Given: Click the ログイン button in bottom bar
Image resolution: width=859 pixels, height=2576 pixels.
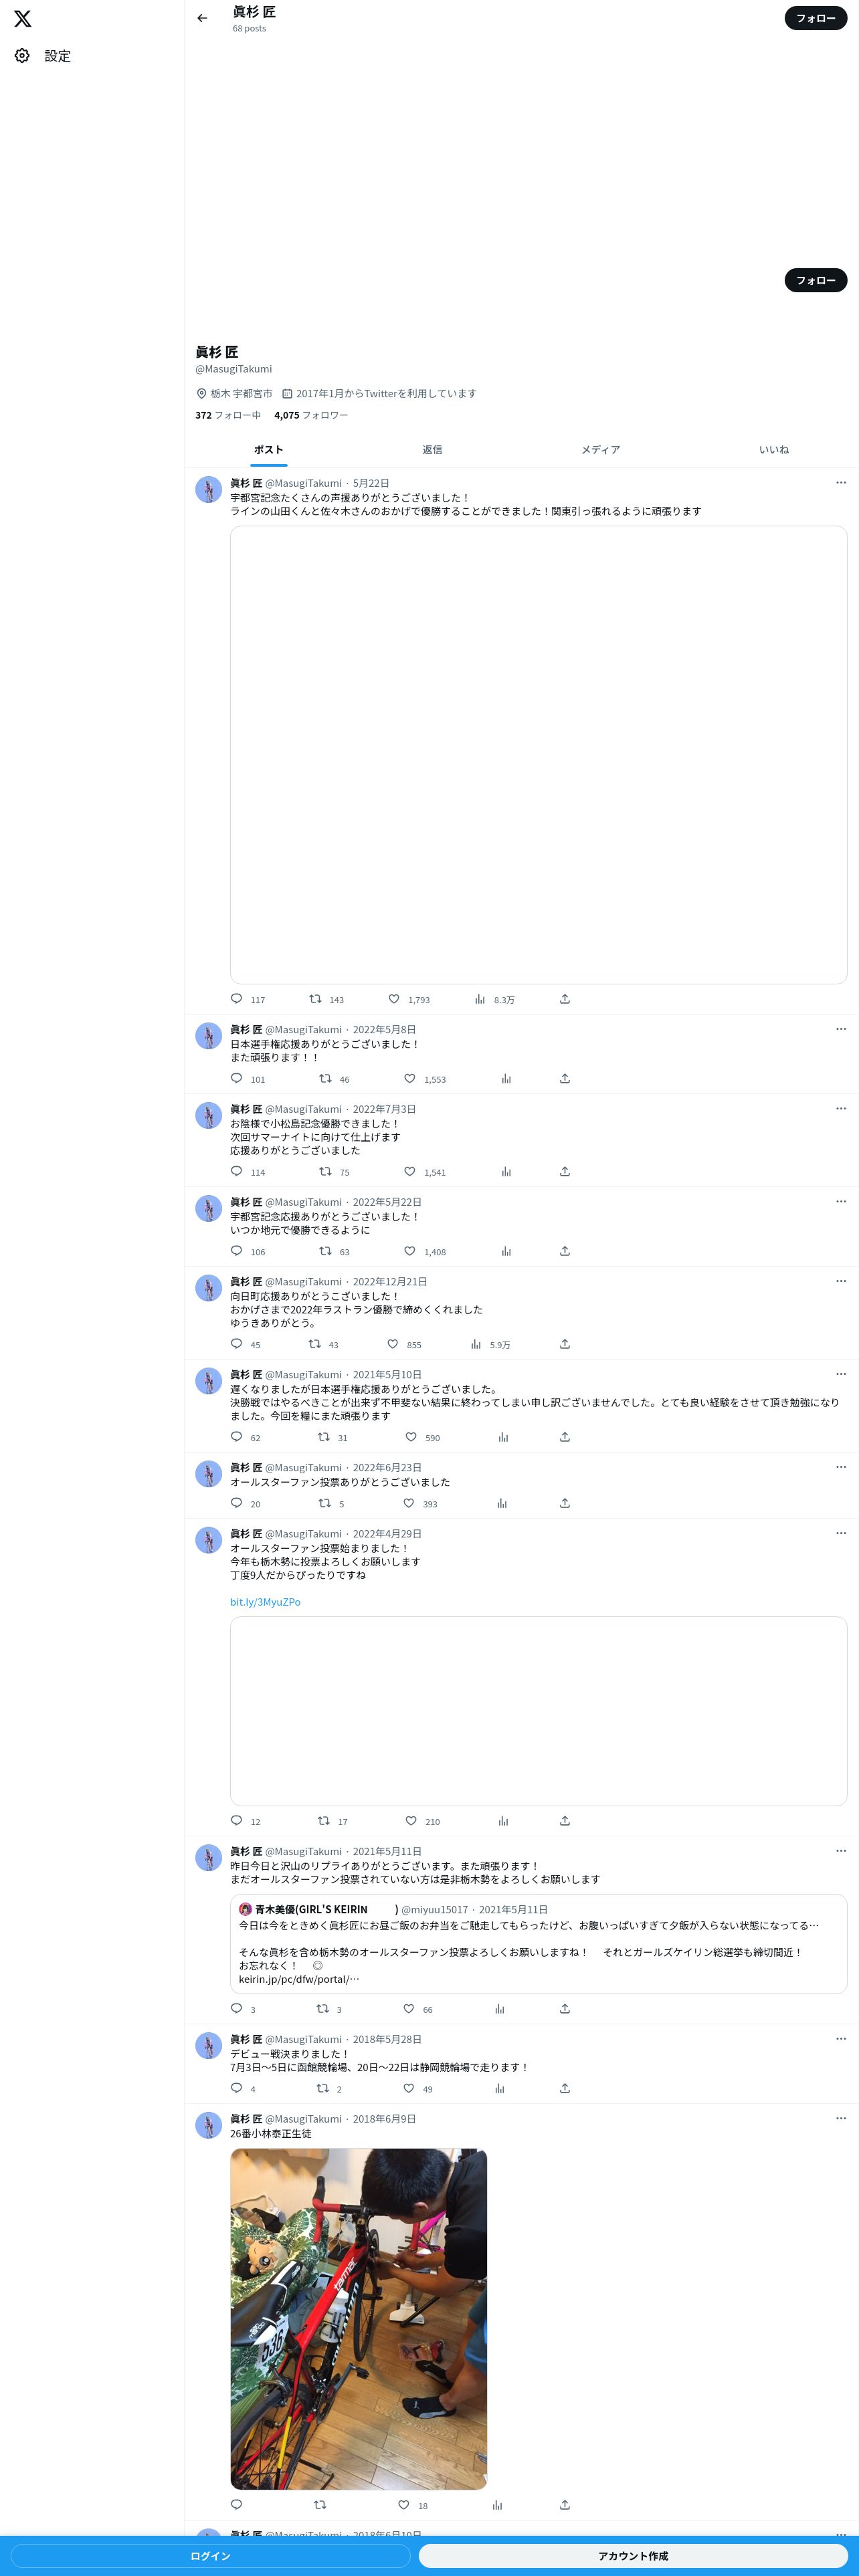Looking at the screenshot, I should point(211,2556).
